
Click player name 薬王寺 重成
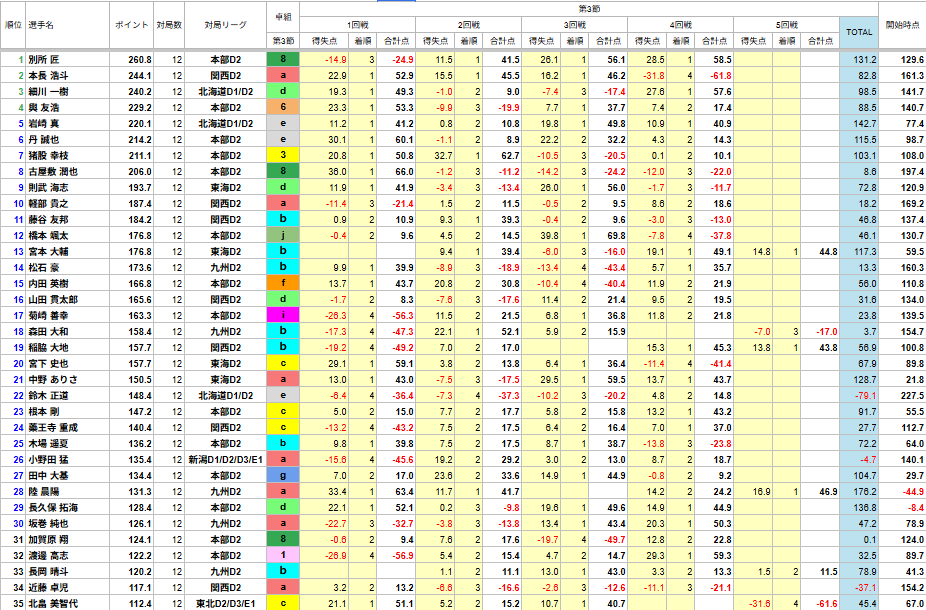click(53, 428)
